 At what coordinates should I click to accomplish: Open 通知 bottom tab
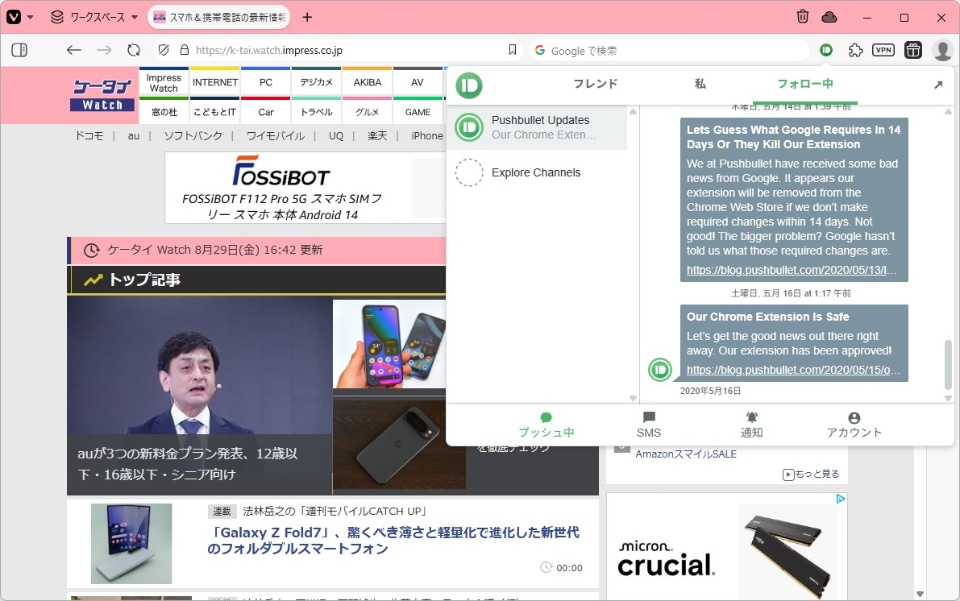click(x=751, y=425)
